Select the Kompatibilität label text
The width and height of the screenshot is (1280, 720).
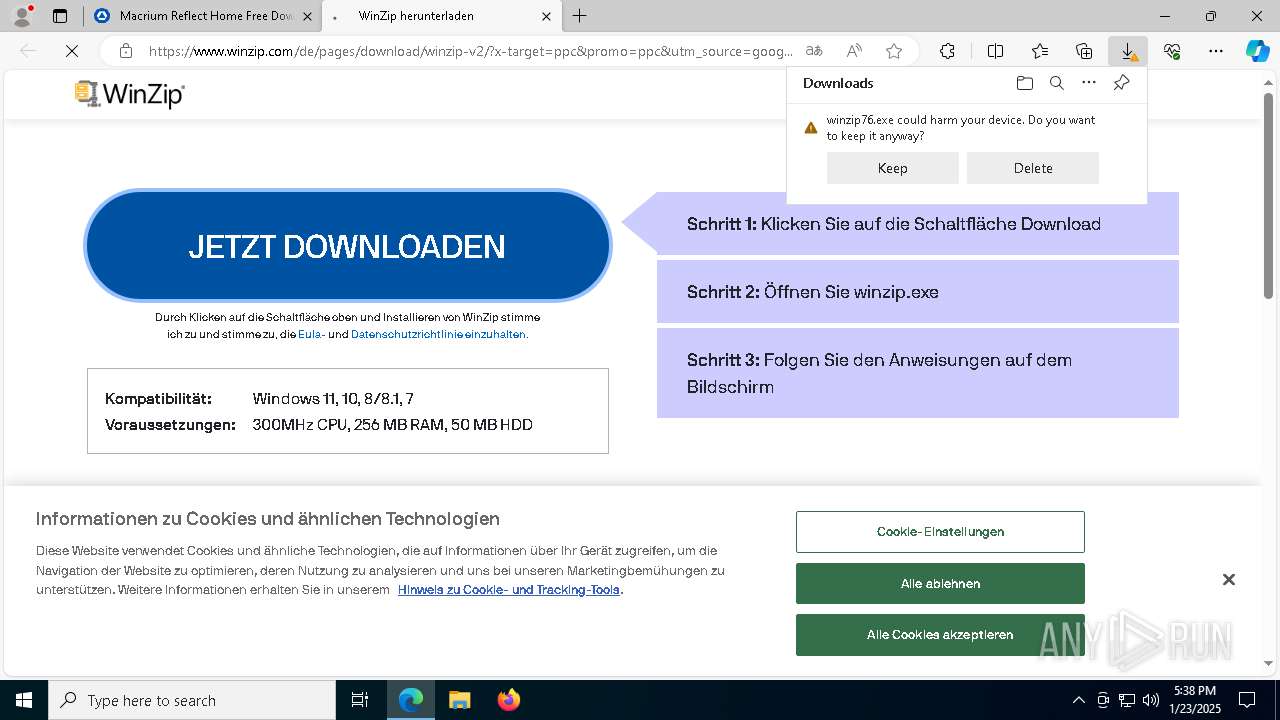[x=158, y=399]
